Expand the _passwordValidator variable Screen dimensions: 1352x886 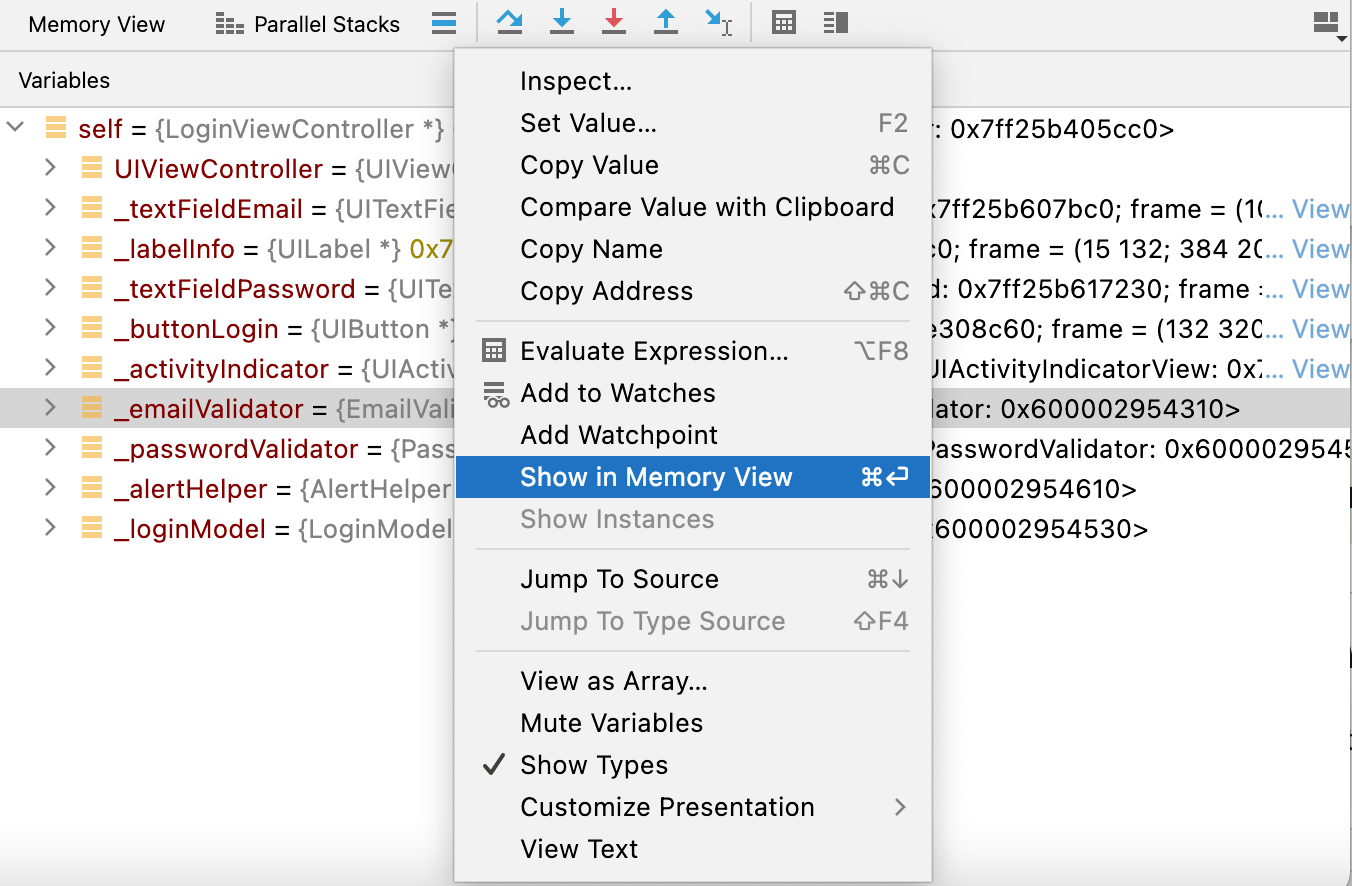point(50,448)
